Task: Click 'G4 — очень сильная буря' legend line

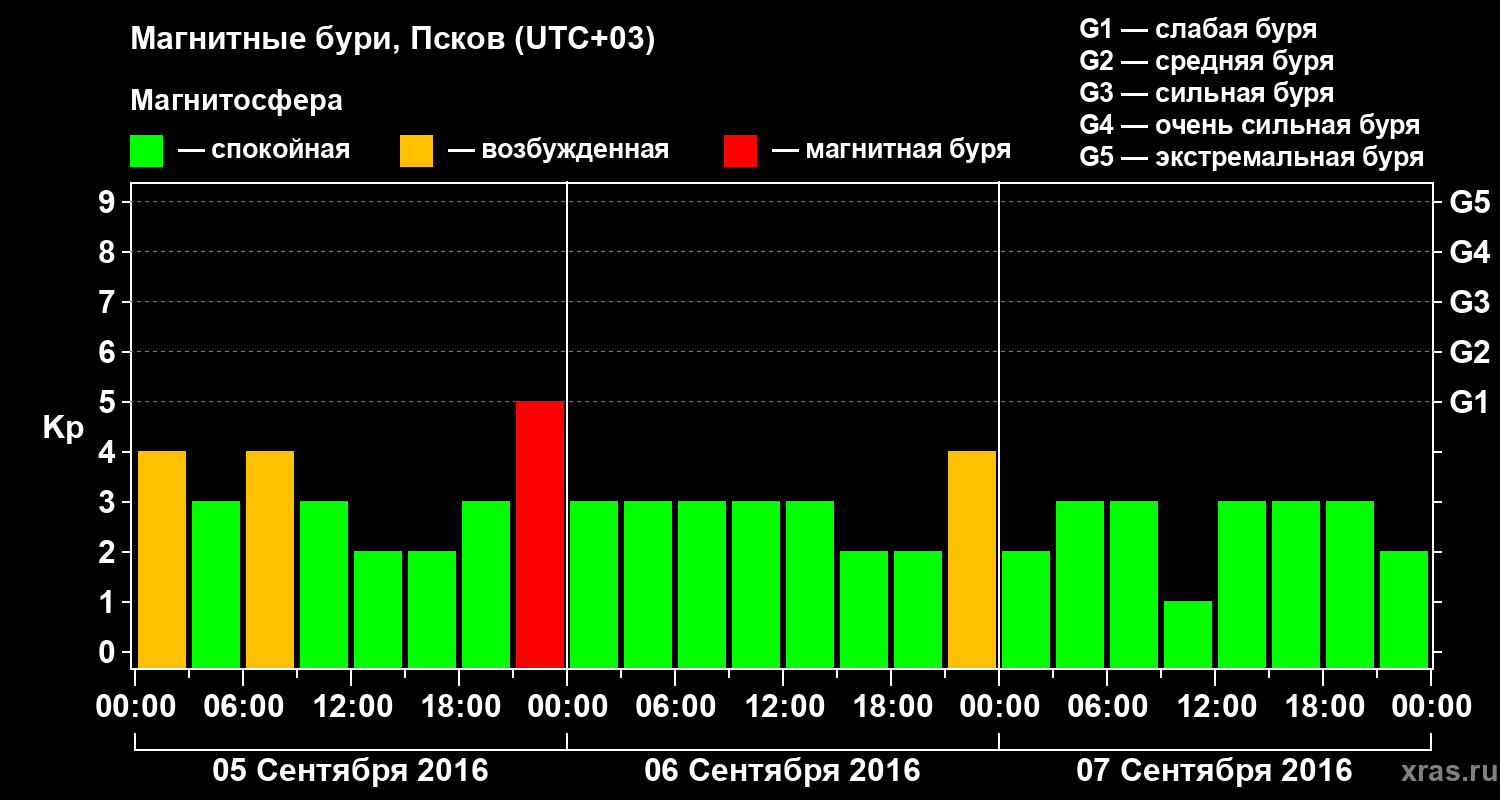Action: (1250, 125)
